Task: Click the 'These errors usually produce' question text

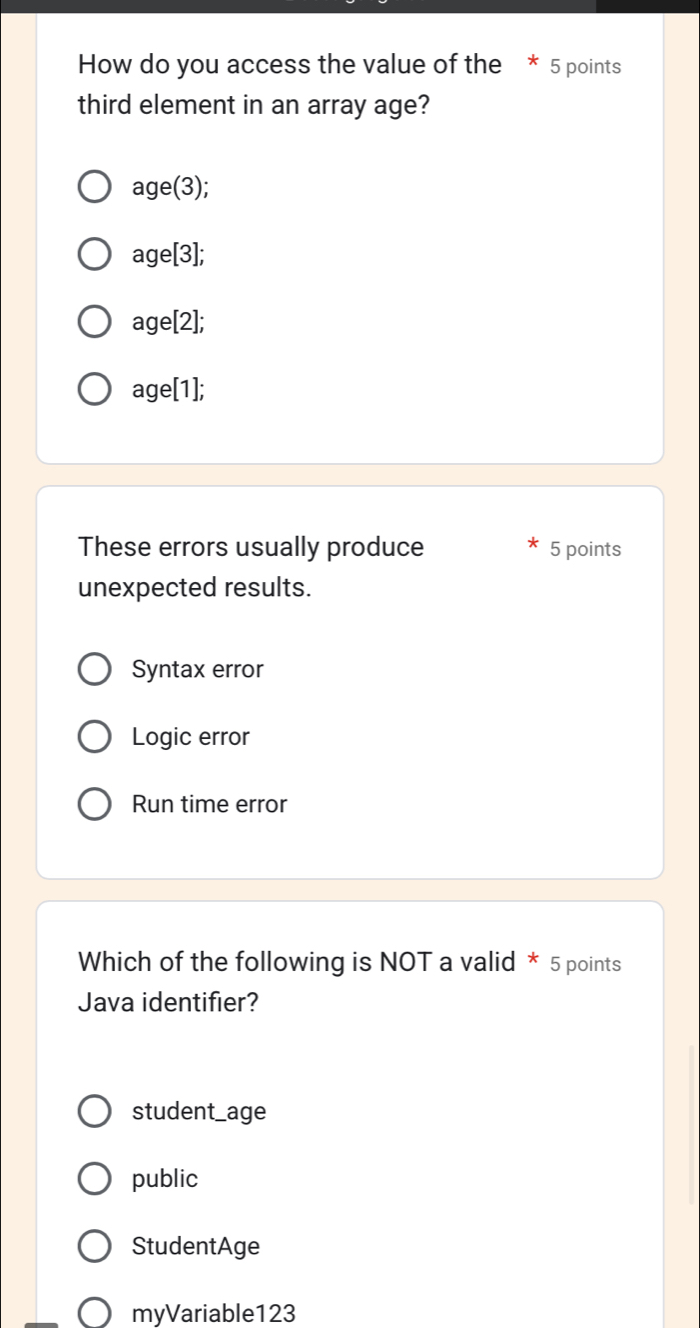Action: point(251,567)
